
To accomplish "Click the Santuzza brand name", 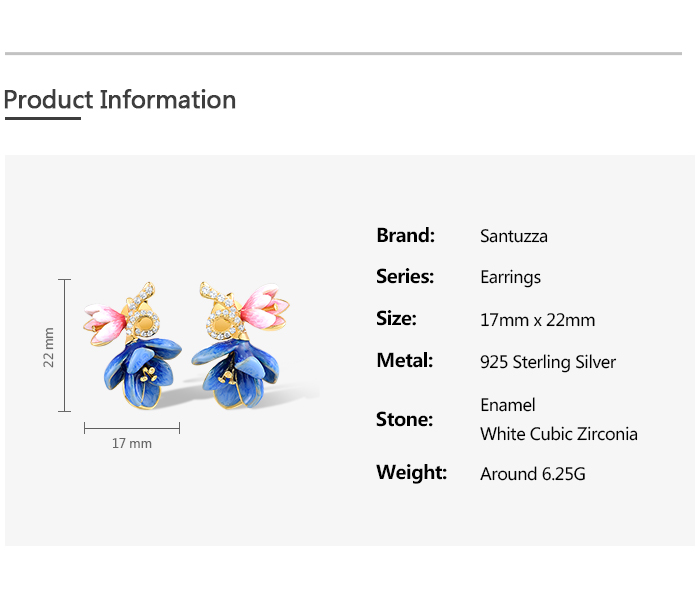I will point(514,237).
